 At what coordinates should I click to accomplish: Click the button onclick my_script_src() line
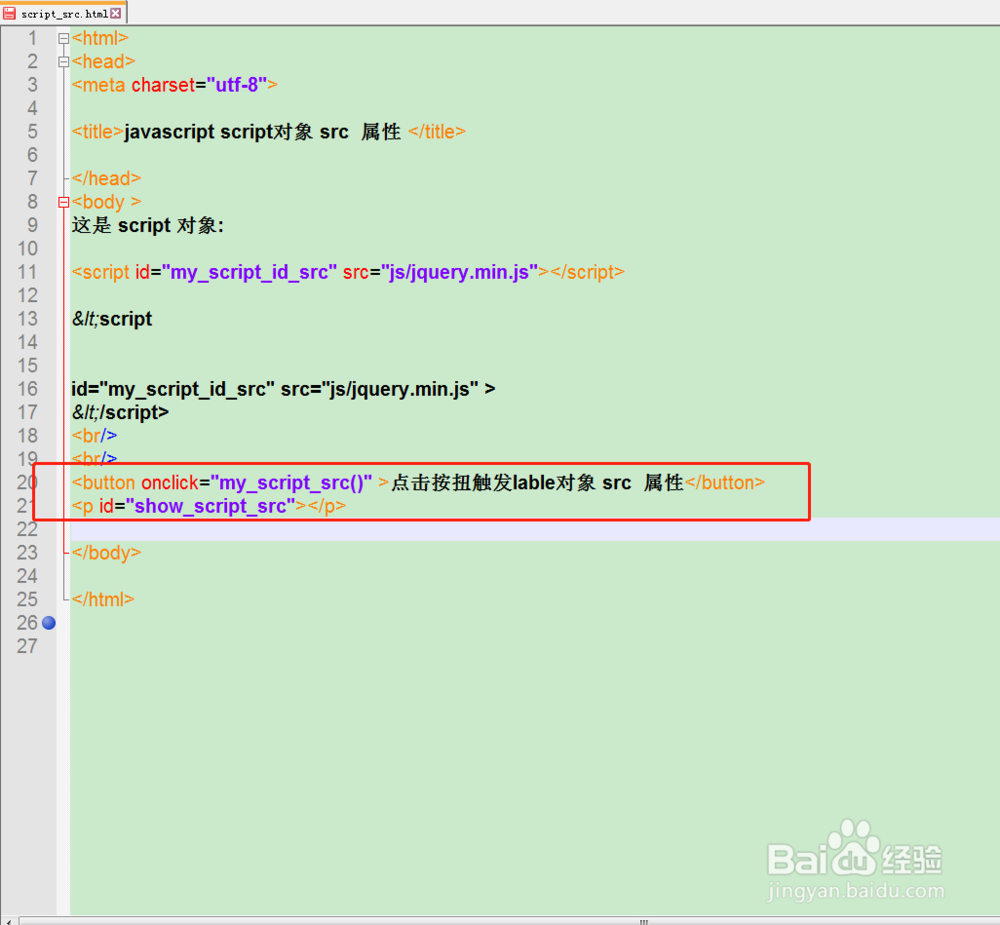click(418, 483)
